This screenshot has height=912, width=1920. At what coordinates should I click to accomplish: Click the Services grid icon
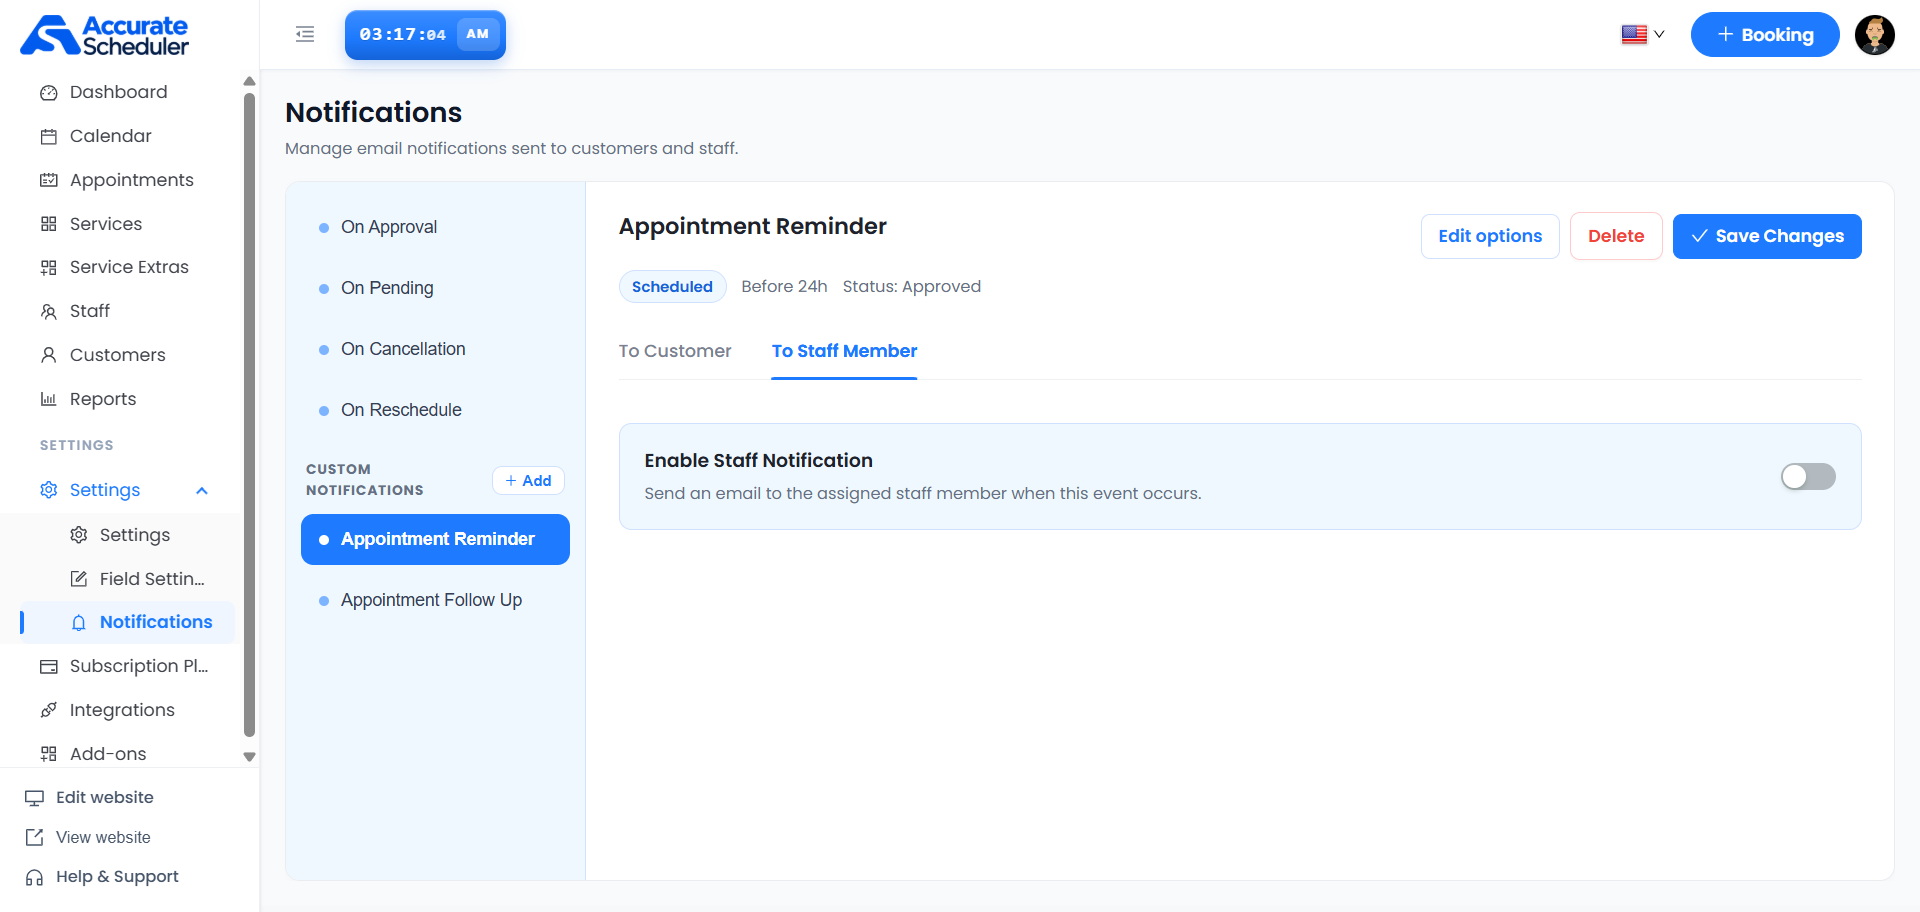click(x=48, y=224)
